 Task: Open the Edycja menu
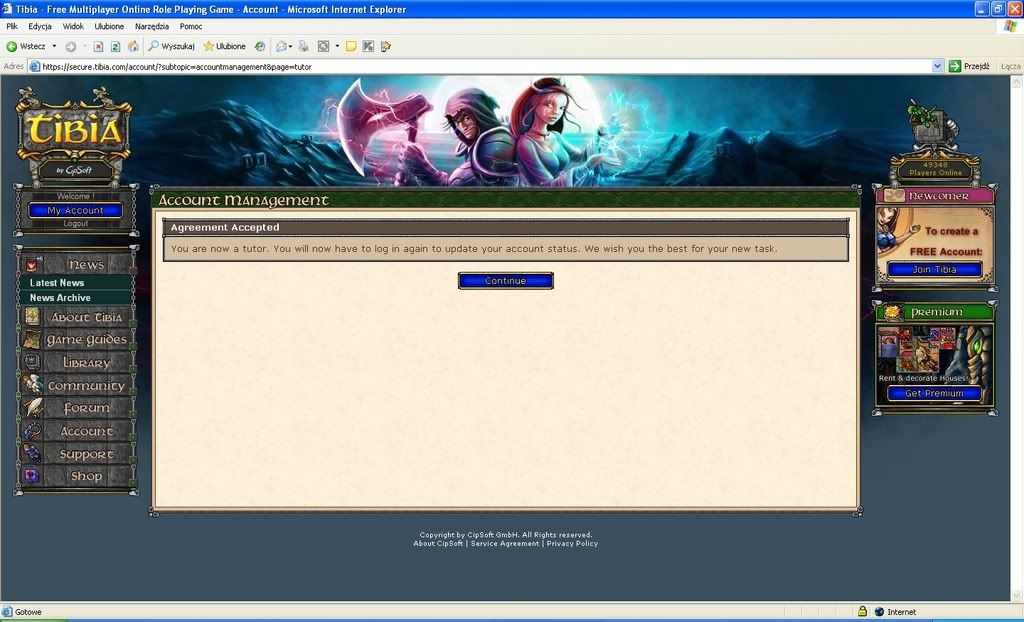[40, 27]
